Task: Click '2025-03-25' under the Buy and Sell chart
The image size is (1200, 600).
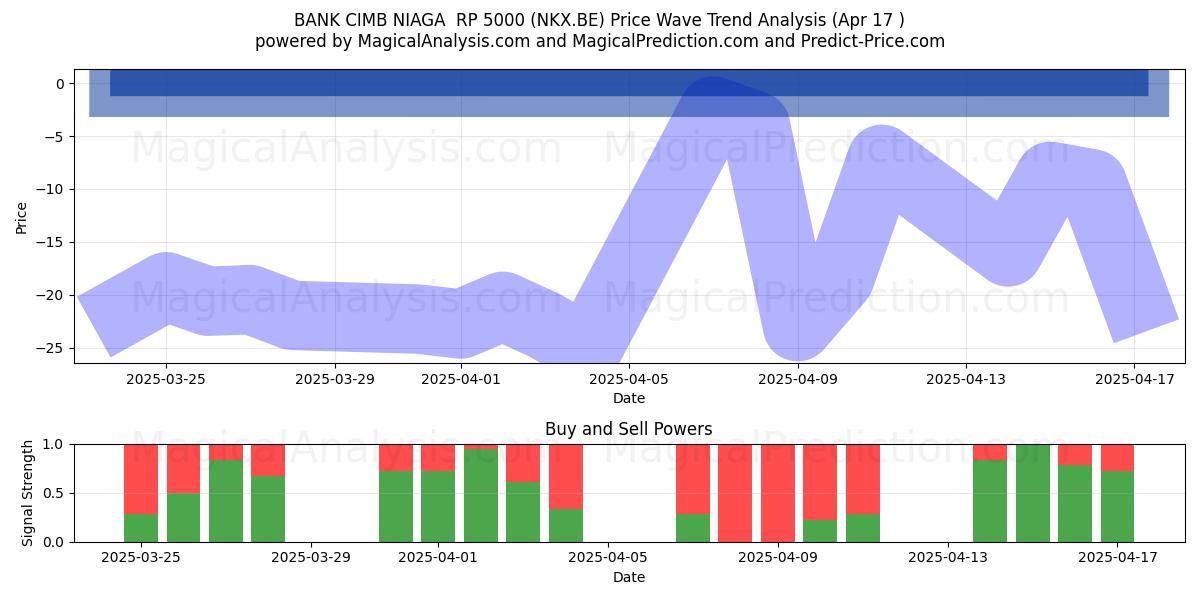Action: pos(141,558)
